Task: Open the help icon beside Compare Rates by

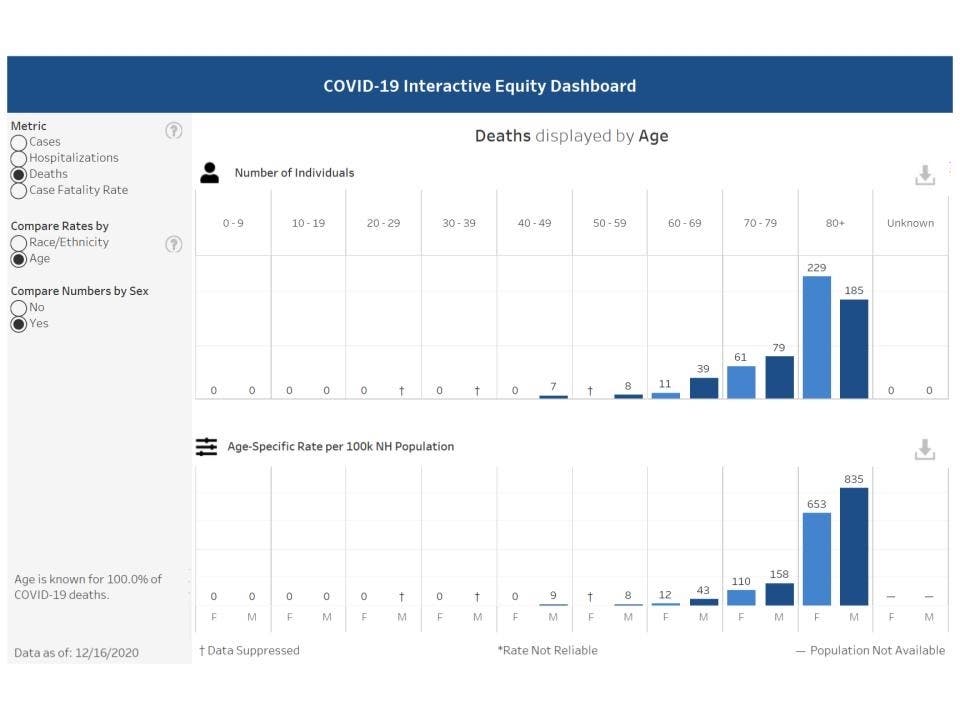Action: 174,245
